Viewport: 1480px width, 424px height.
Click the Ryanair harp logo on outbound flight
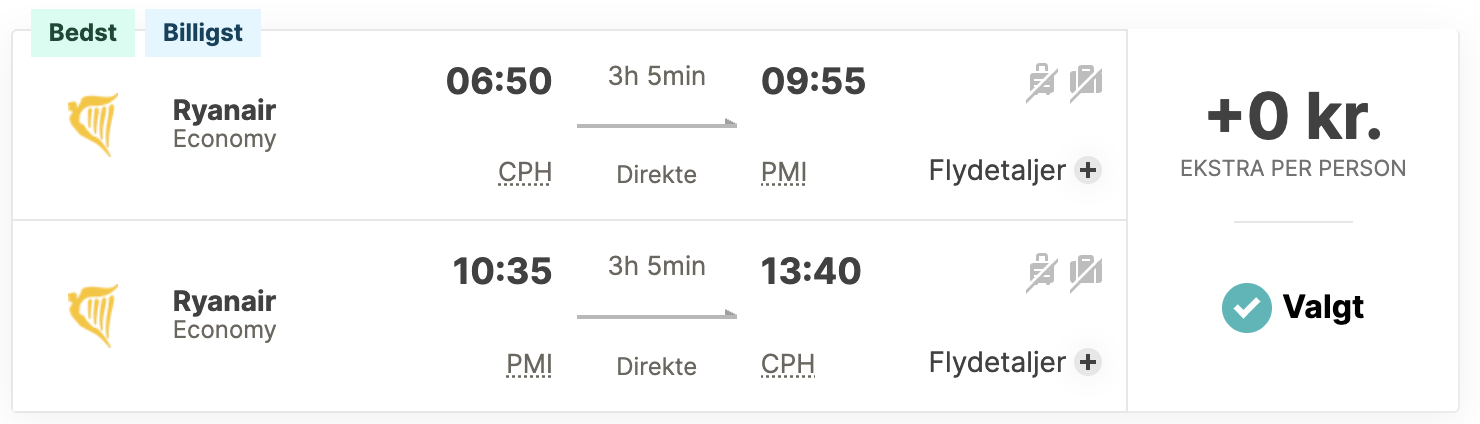coord(92,125)
